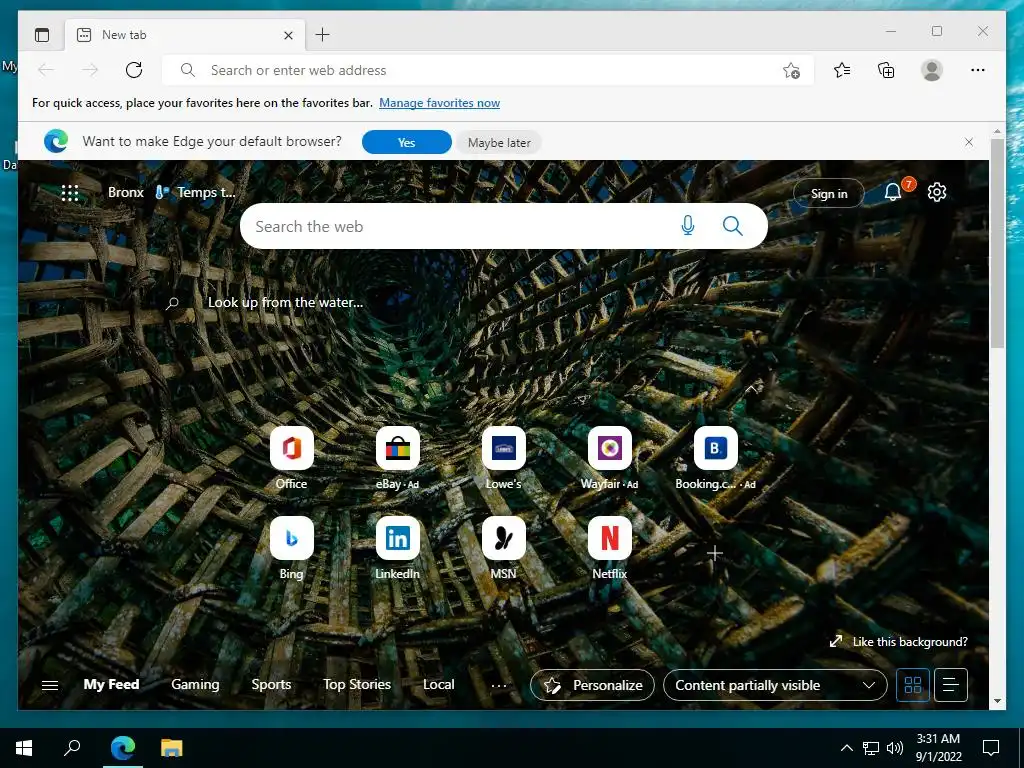Viewport: 1024px width, 768px height.
Task: Click the volume speaker tray icon
Action: point(895,748)
